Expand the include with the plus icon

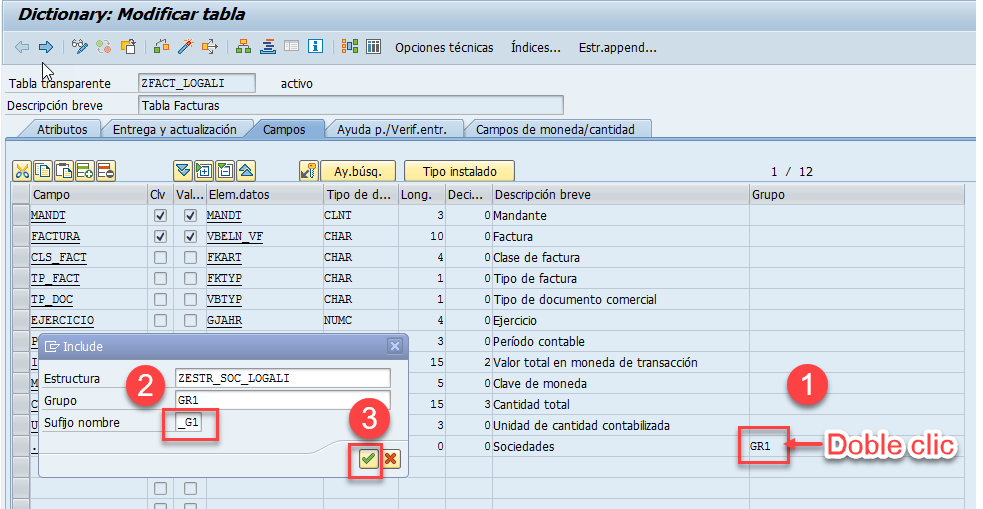tap(204, 171)
